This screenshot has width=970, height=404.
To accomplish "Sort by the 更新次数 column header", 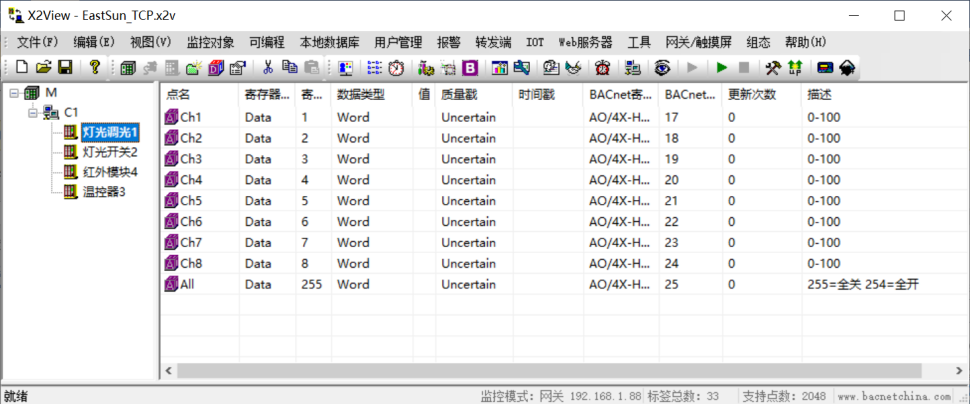I will point(762,95).
